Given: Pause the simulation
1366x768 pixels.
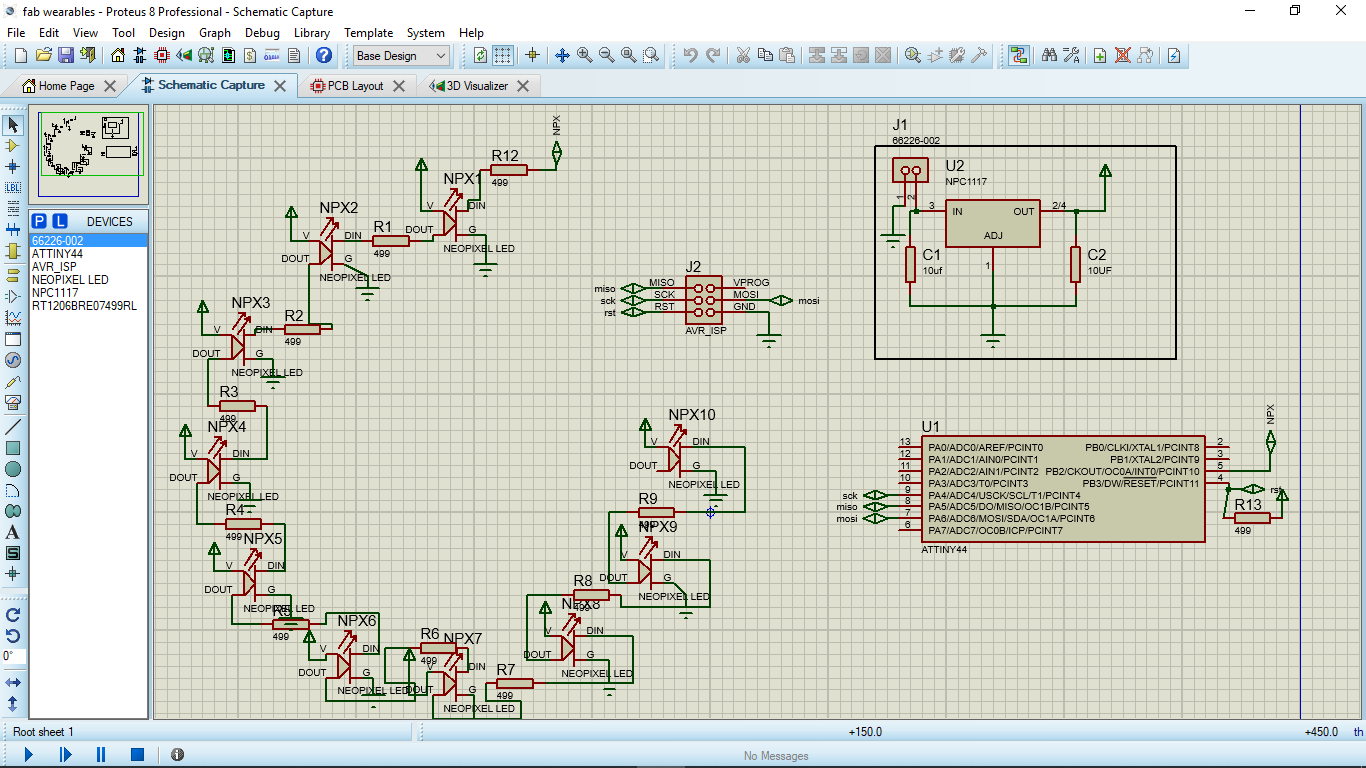Looking at the screenshot, I should click(x=101, y=755).
